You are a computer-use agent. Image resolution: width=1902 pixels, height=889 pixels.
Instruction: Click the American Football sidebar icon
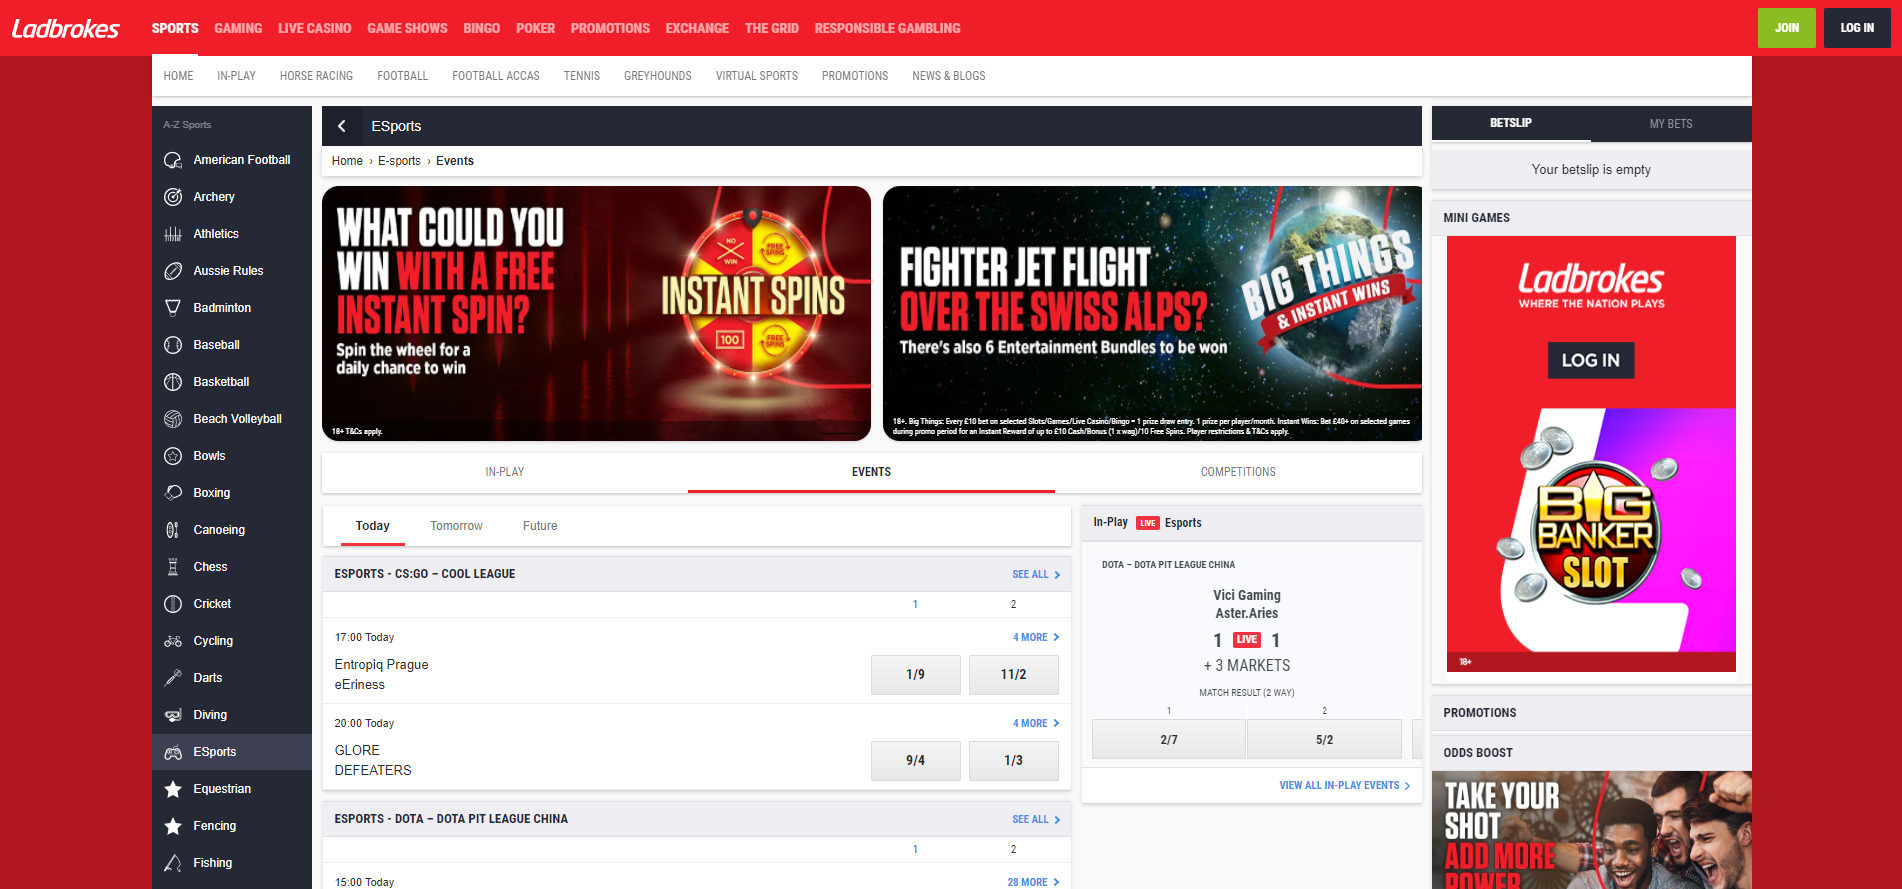point(173,160)
